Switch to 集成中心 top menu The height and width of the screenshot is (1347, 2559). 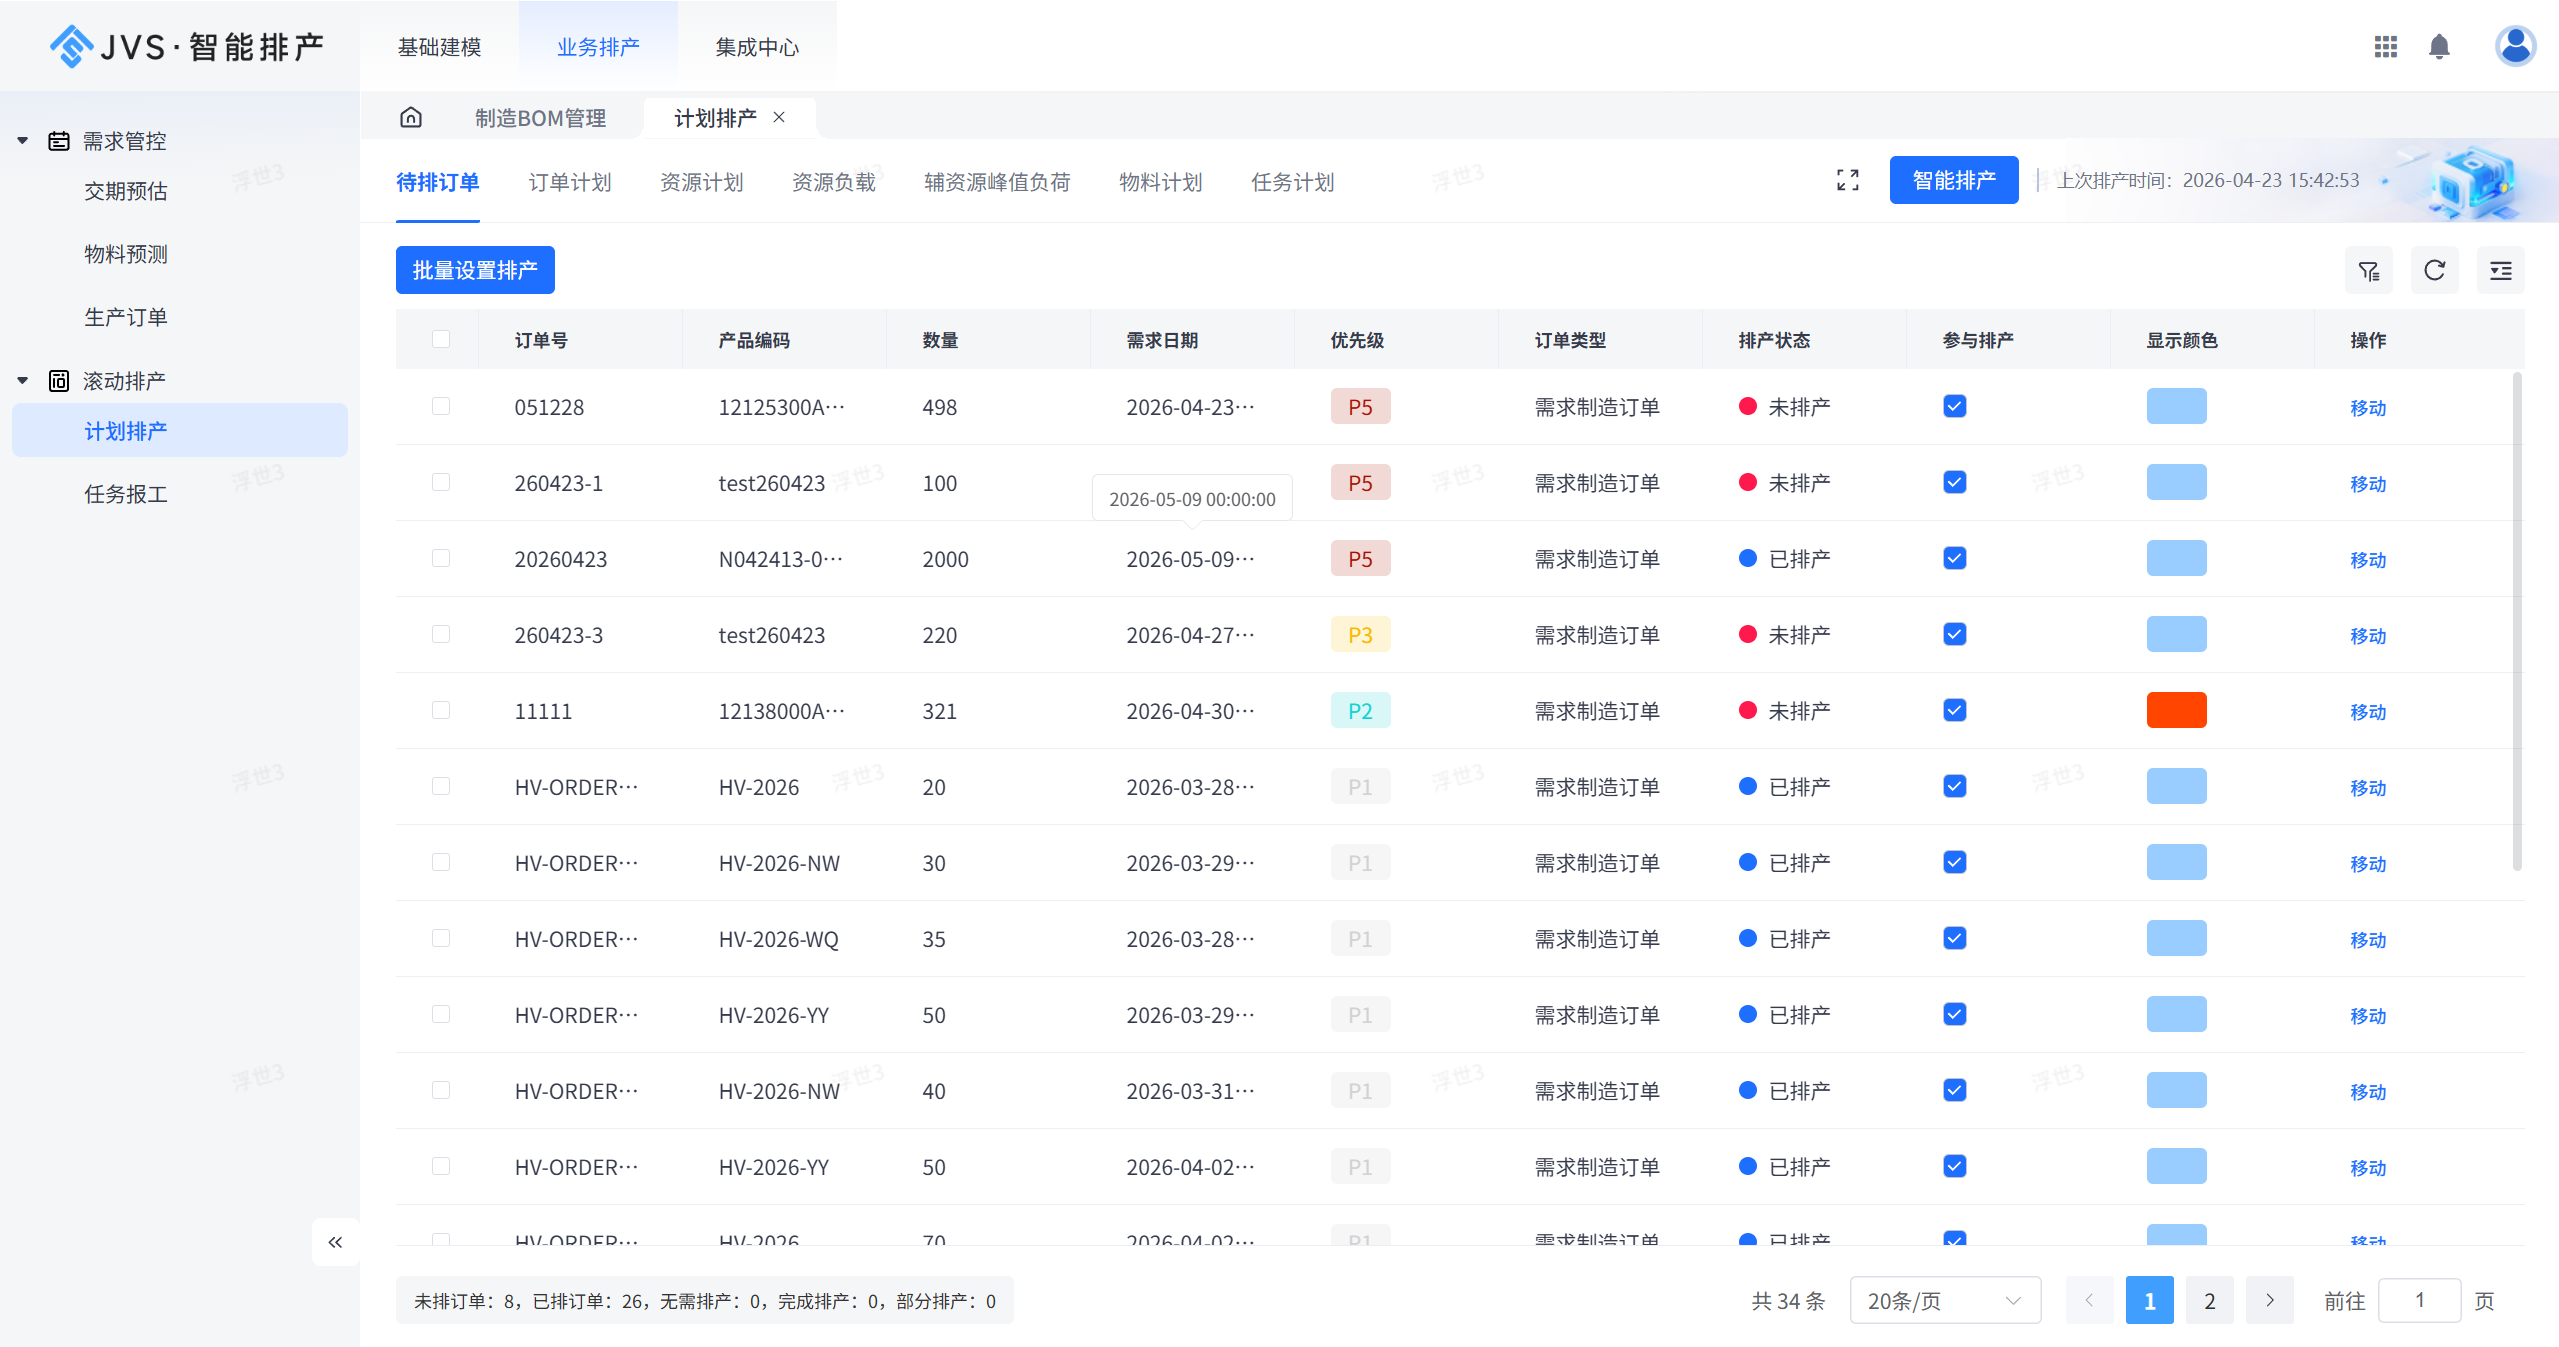pos(757,47)
